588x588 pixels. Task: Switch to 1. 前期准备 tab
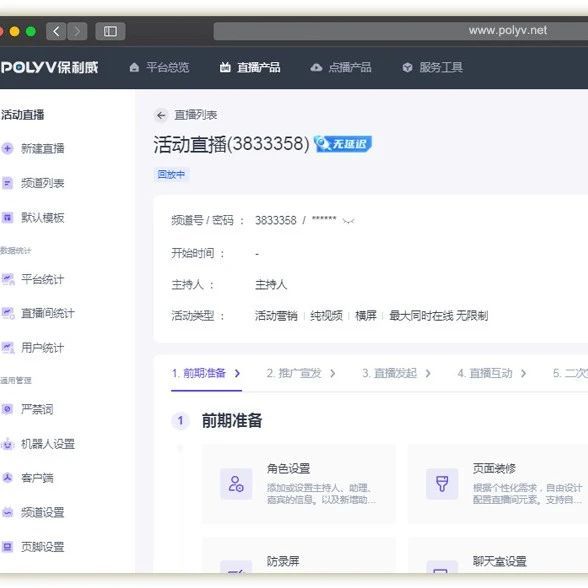point(199,373)
